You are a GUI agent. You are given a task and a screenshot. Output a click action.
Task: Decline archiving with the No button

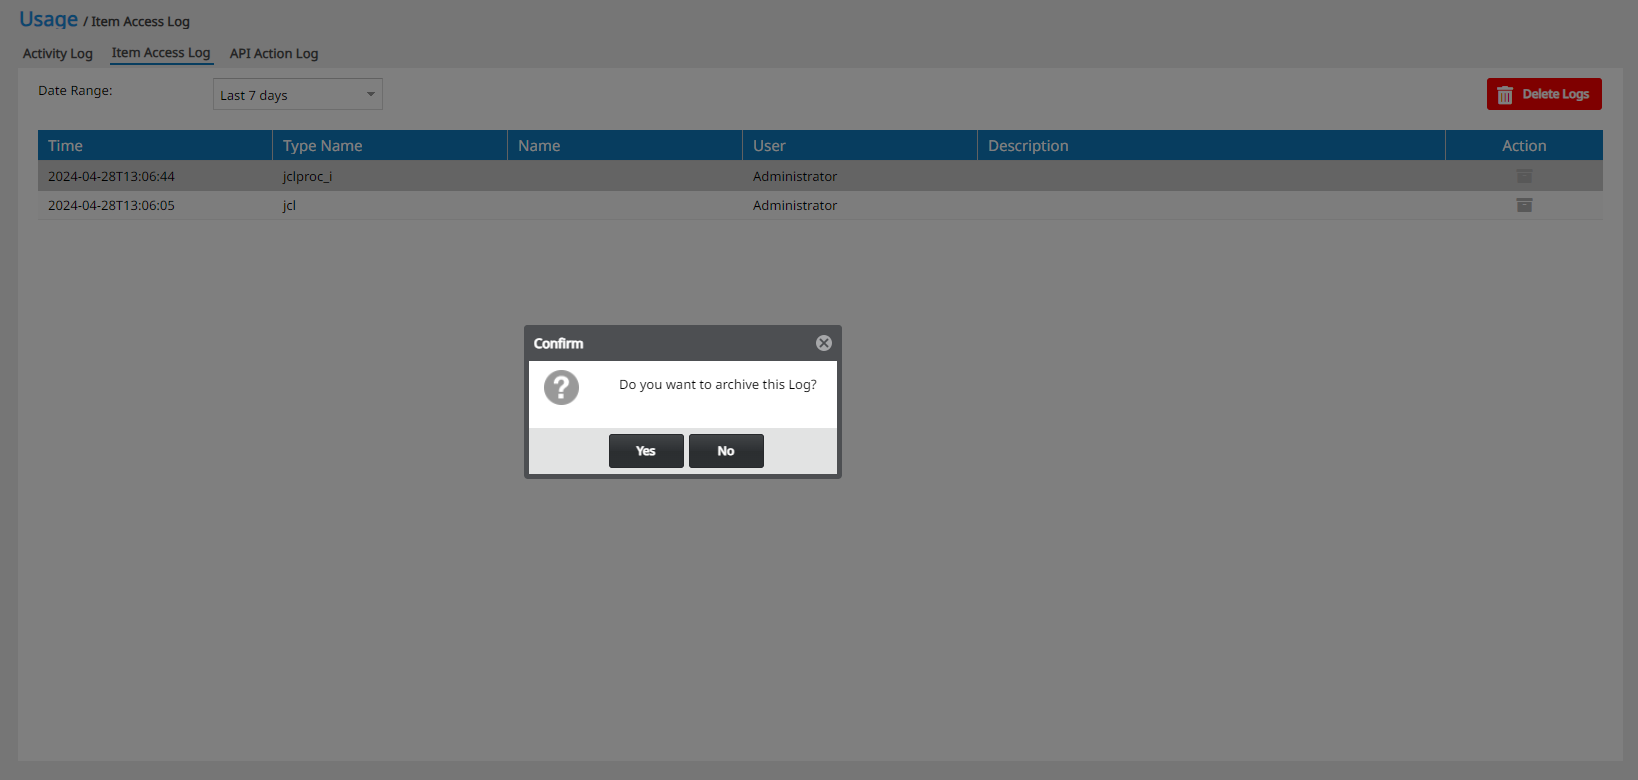click(x=726, y=451)
